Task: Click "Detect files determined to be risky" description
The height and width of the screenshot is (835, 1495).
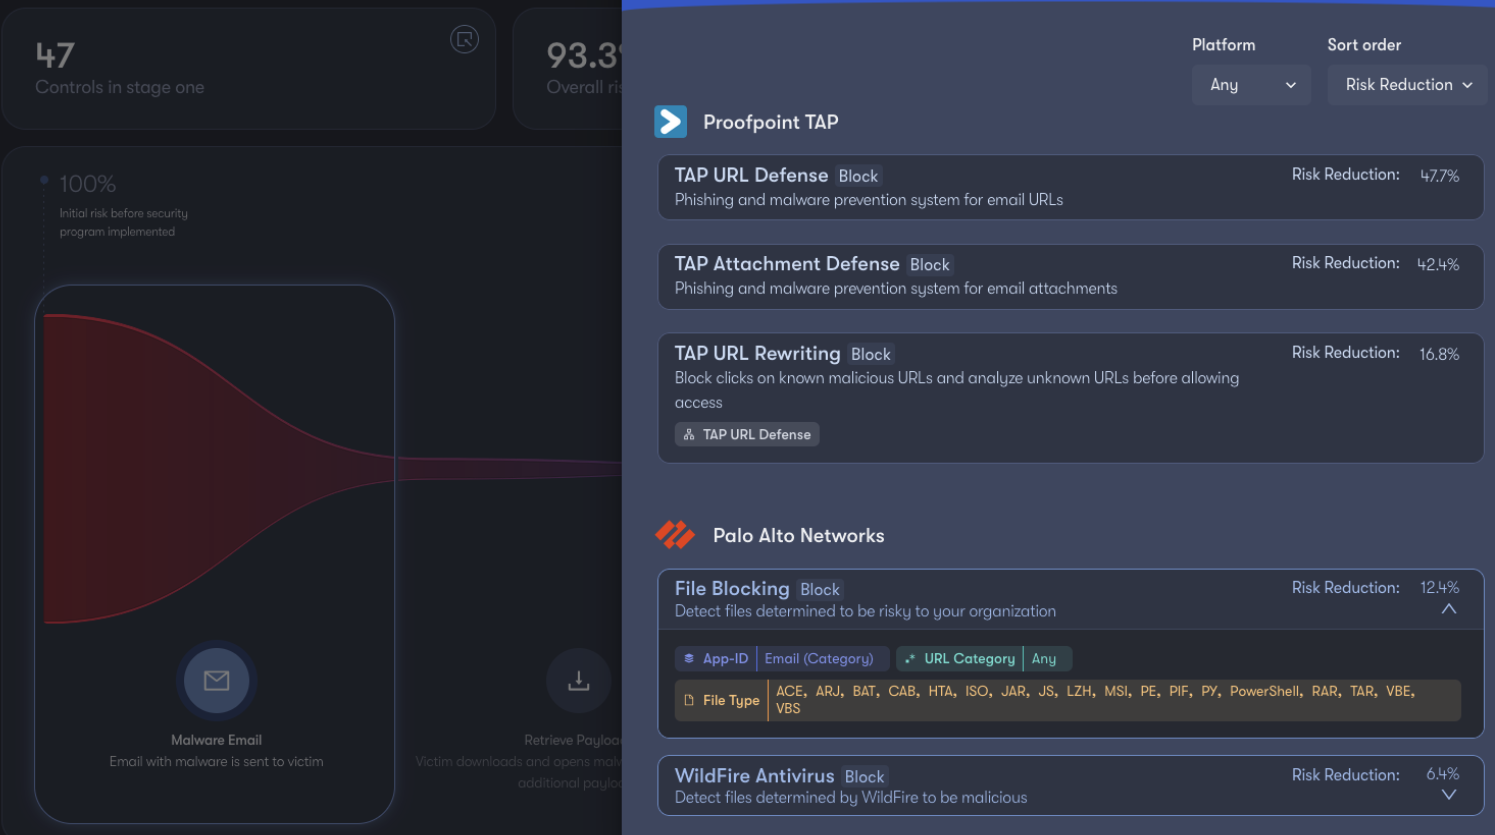Action: point(865,612)
